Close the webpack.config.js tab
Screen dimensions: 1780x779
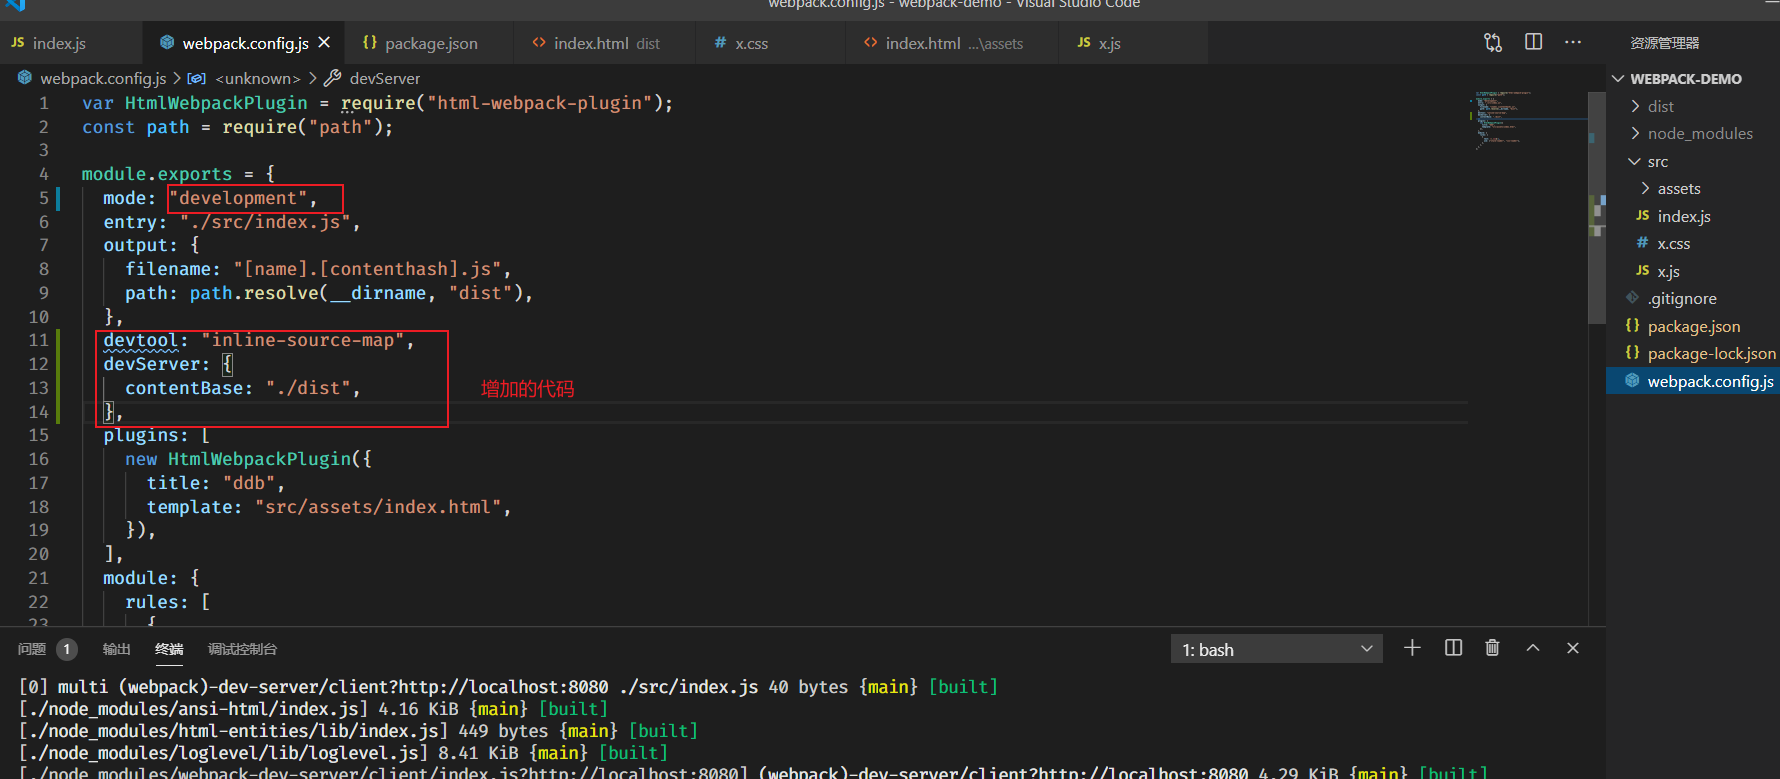[x=324, y=43]
